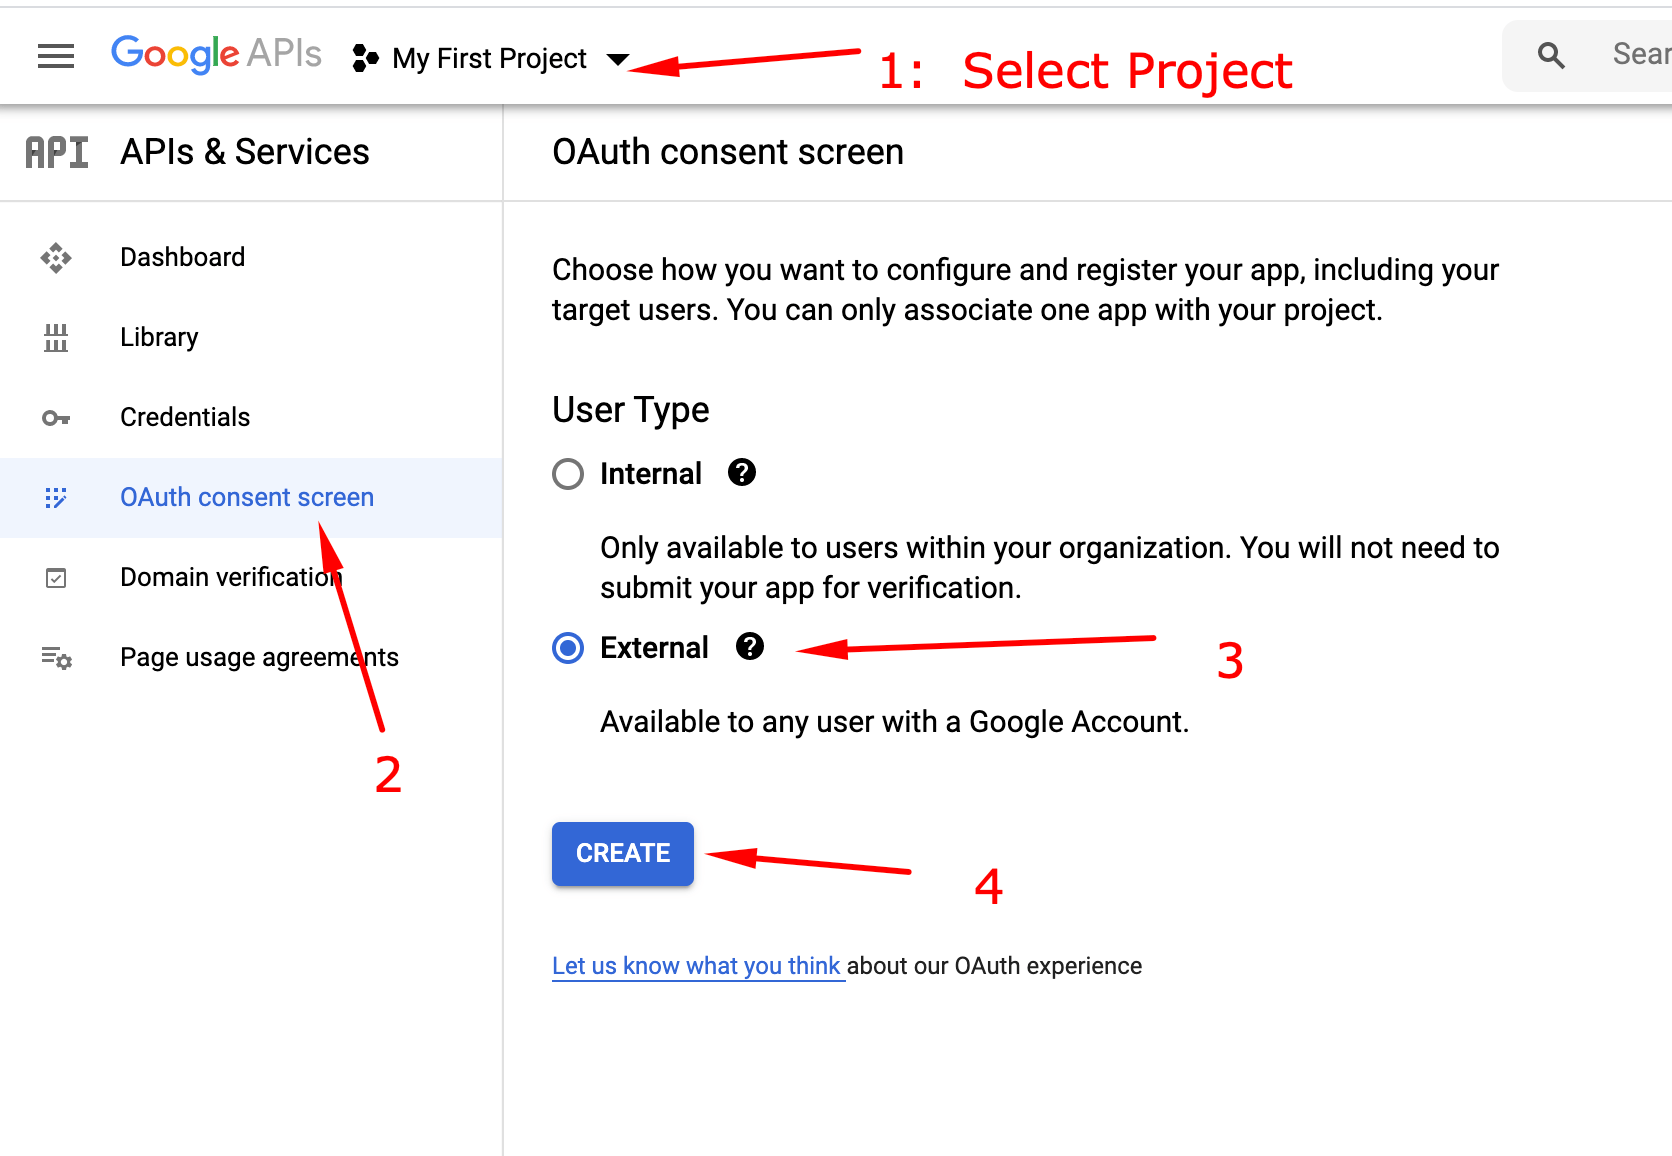Open 'Let us know what you think' link
The width and height of the screenshot is (1672, 1156).
696,966
